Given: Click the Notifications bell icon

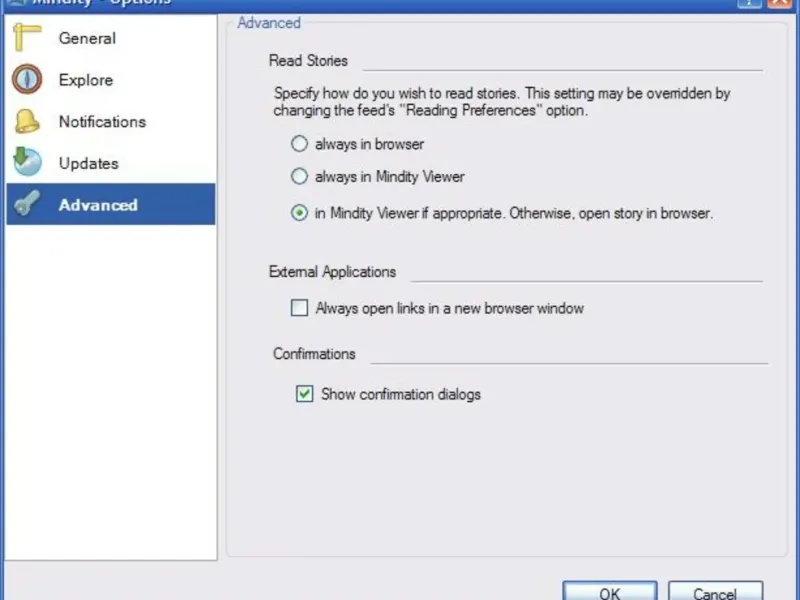Looking at the screenshot, I should [x=27, y=121].
